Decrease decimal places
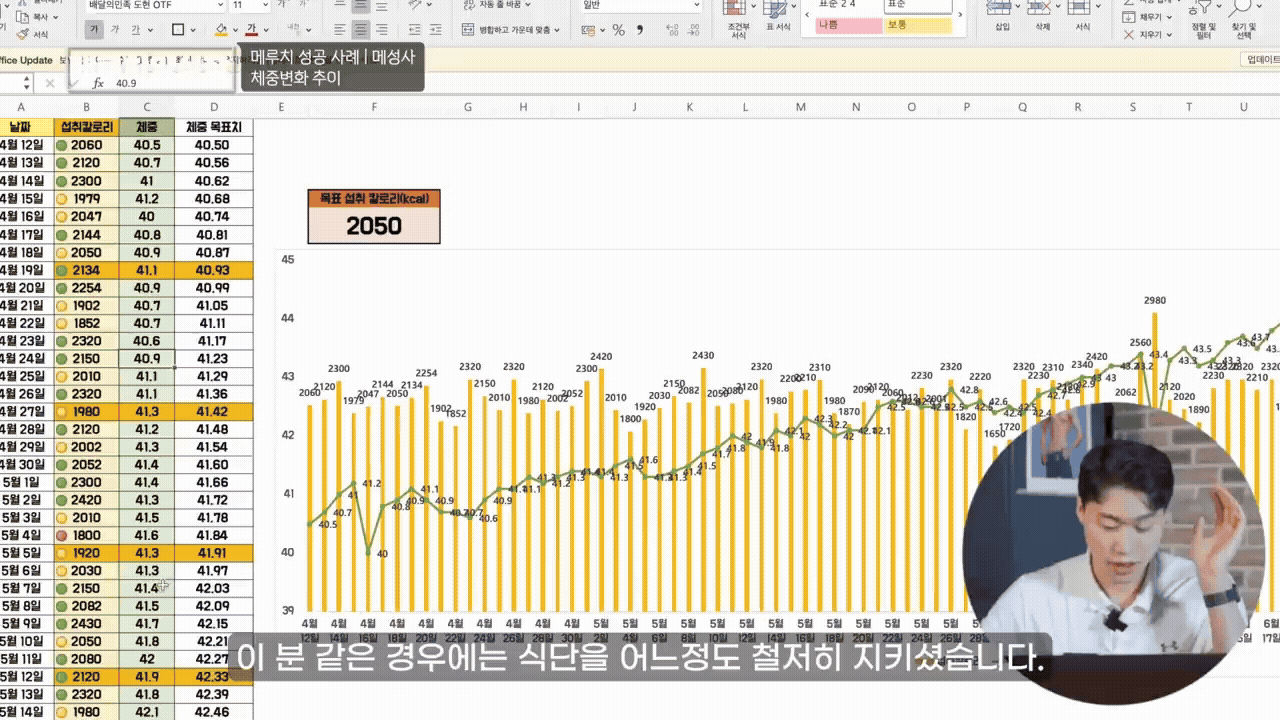This screenshot has width=1280, height=720. coord(691,30)
